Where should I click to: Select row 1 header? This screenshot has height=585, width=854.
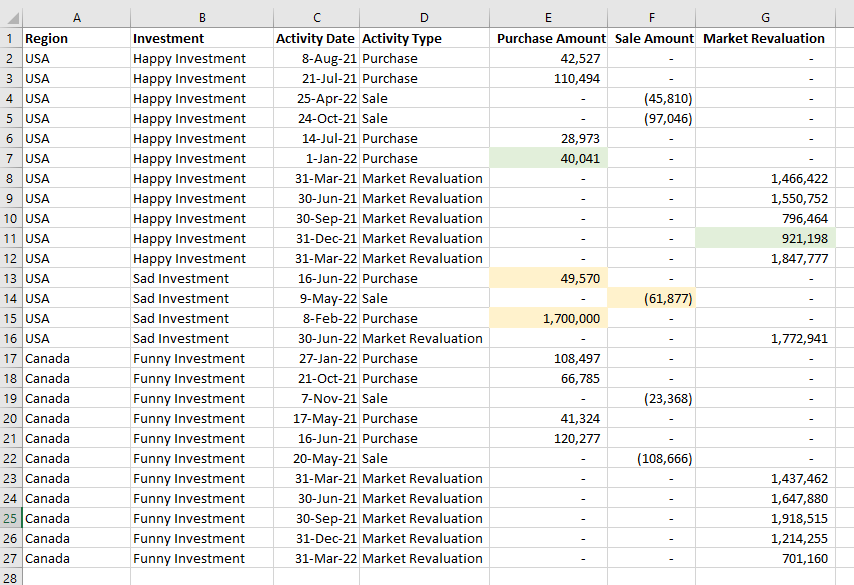(x=11, y=38)
